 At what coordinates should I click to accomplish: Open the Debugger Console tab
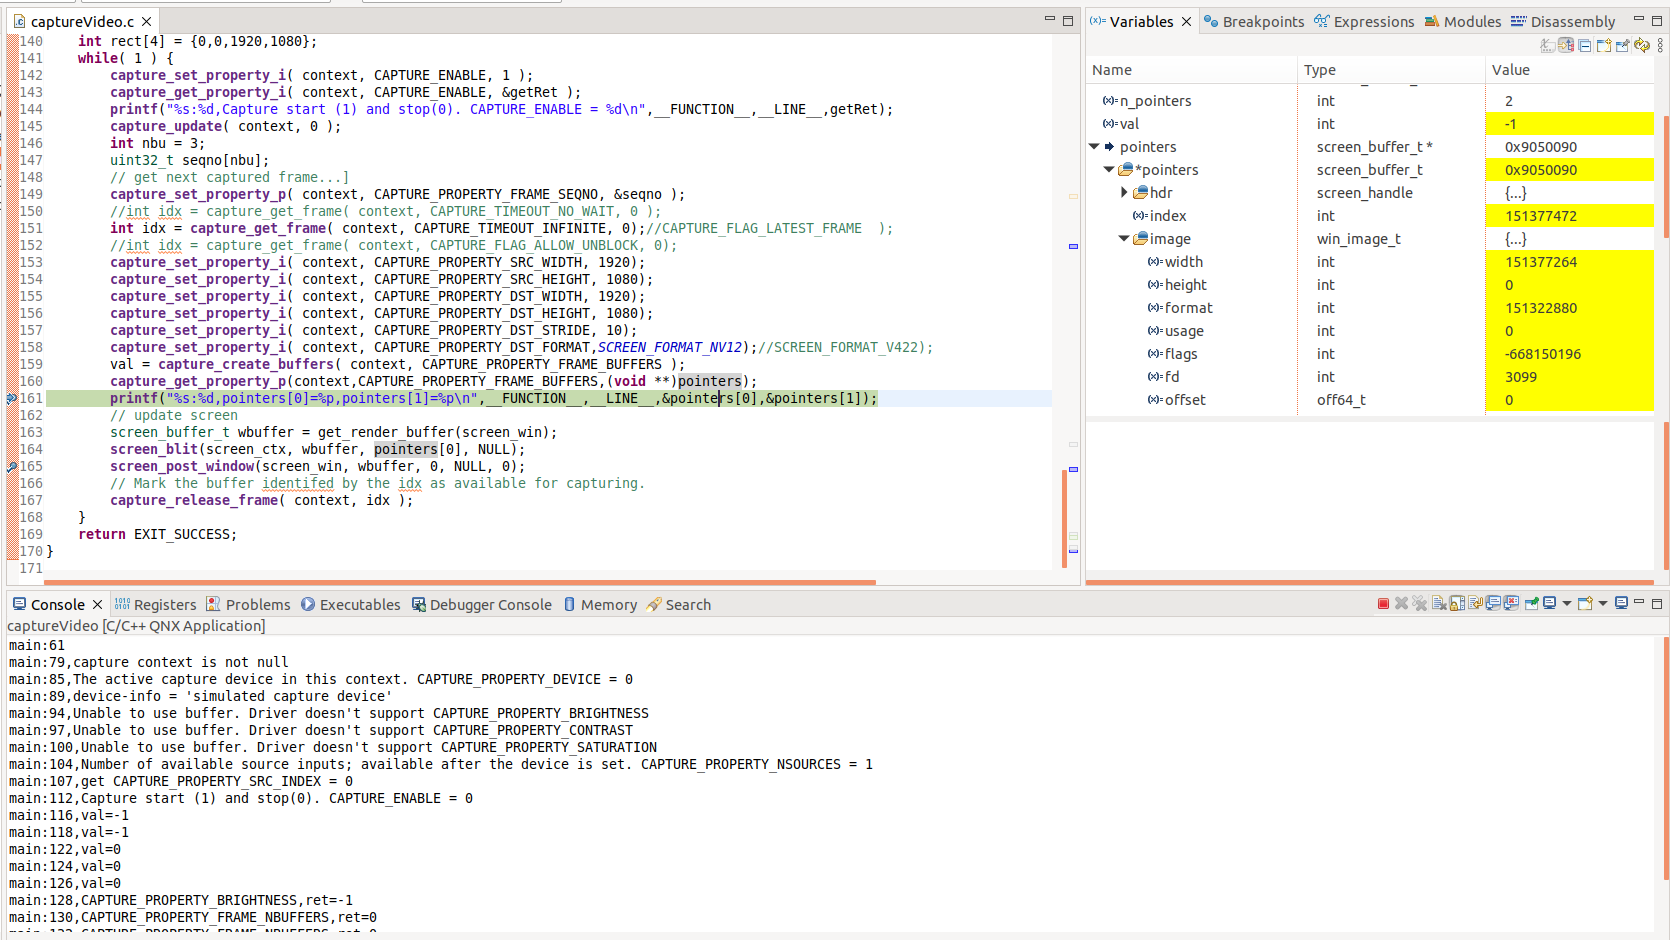(490, 605)
